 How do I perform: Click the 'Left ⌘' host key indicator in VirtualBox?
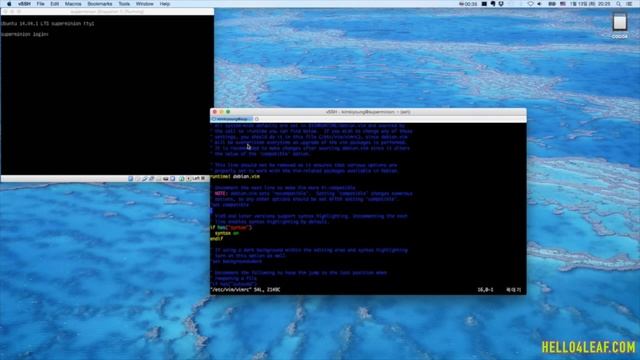(199, 179)
